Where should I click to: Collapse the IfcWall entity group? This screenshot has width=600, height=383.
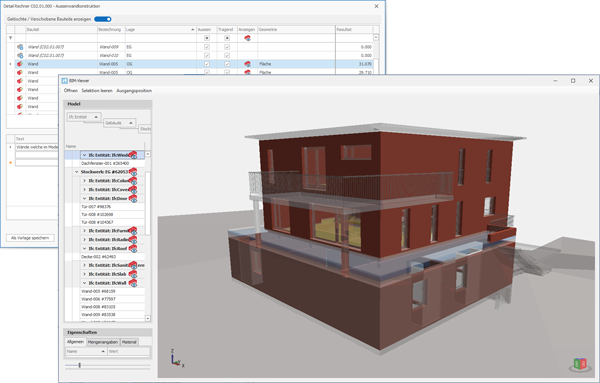[85, 283]
